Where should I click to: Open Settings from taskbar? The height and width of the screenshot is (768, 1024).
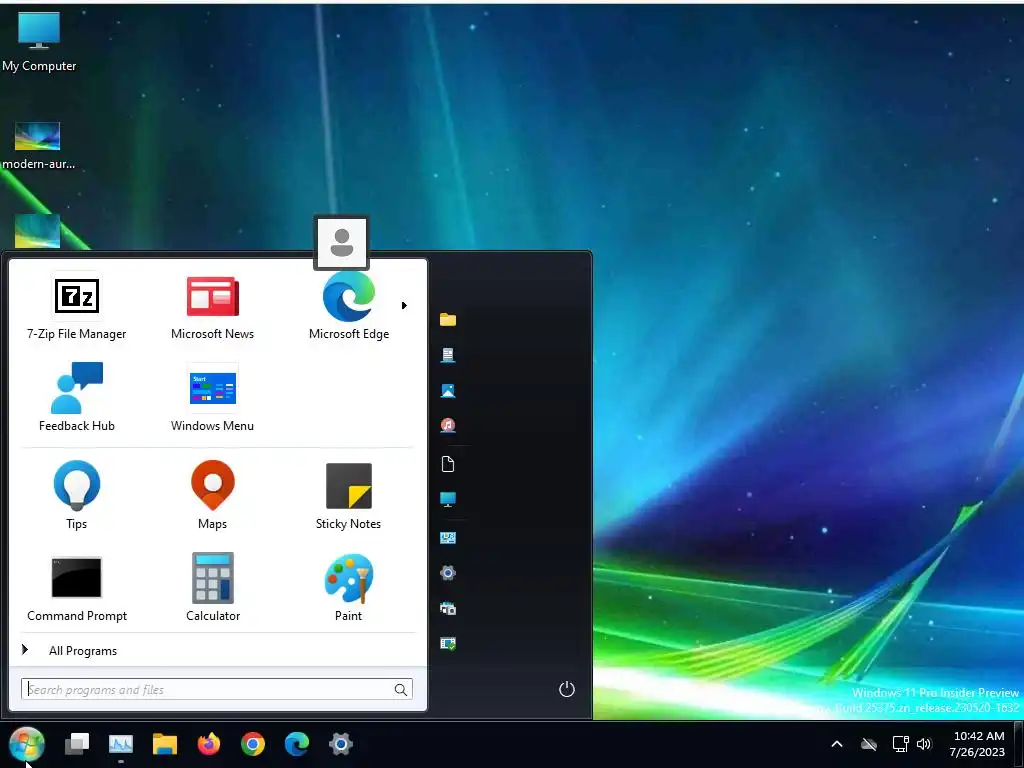(x=341, y=744)
